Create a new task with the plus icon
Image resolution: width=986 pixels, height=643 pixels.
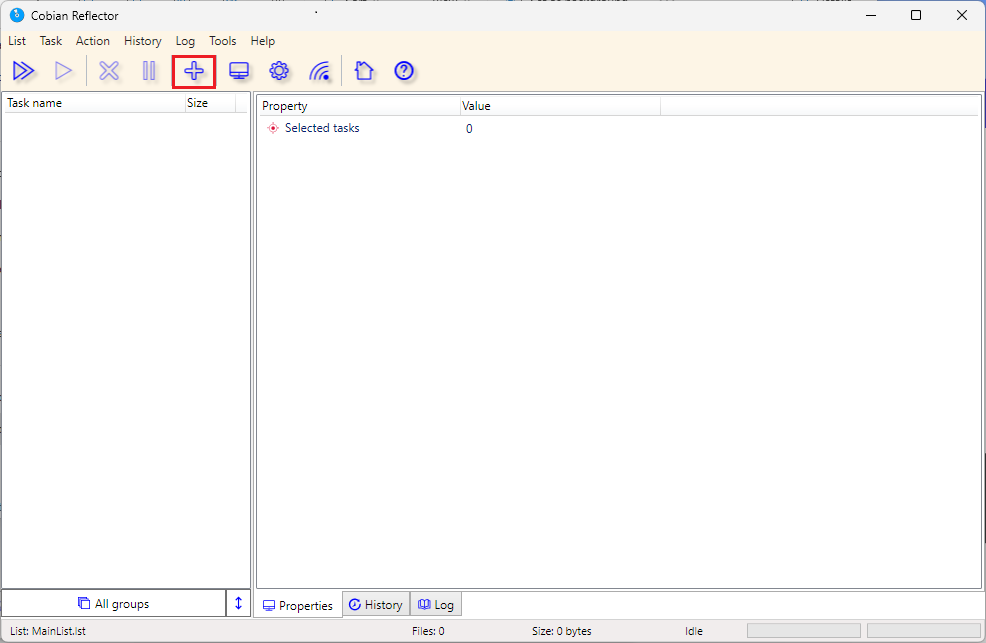pos(194,71)
